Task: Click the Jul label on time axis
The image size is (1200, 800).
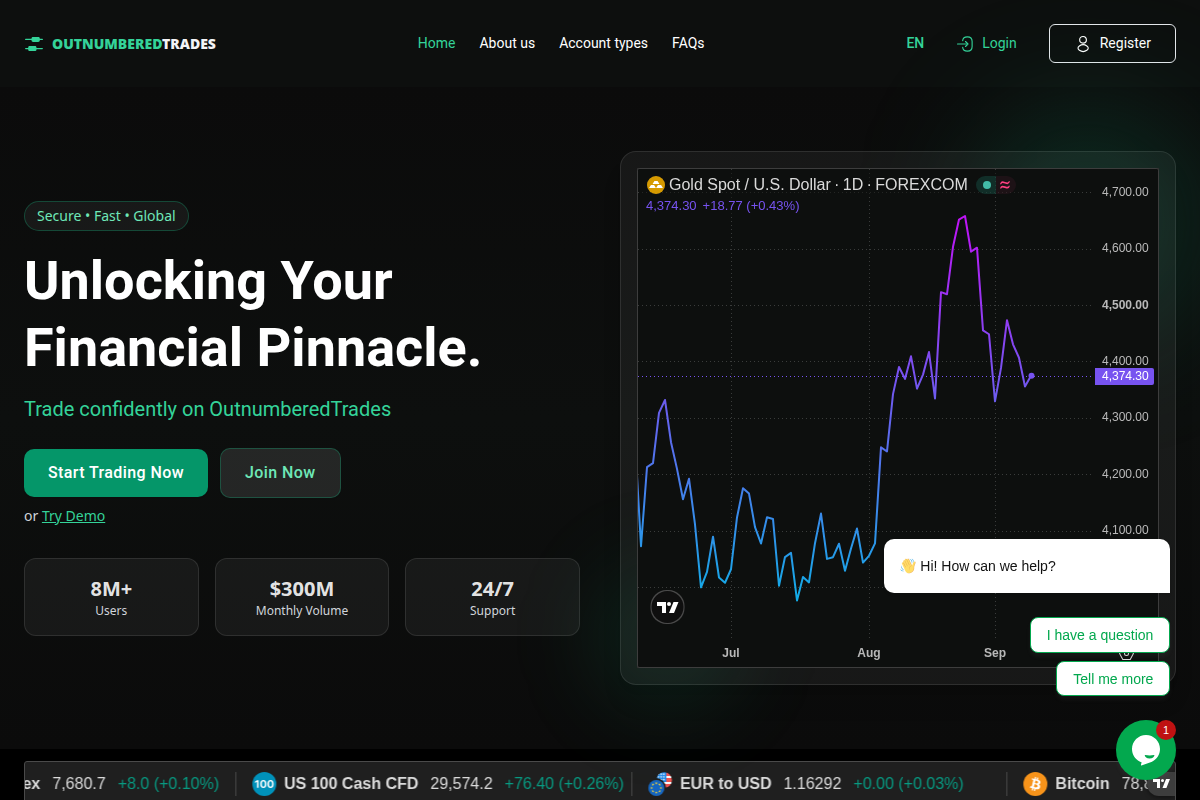Action: (x=731, y=653)
